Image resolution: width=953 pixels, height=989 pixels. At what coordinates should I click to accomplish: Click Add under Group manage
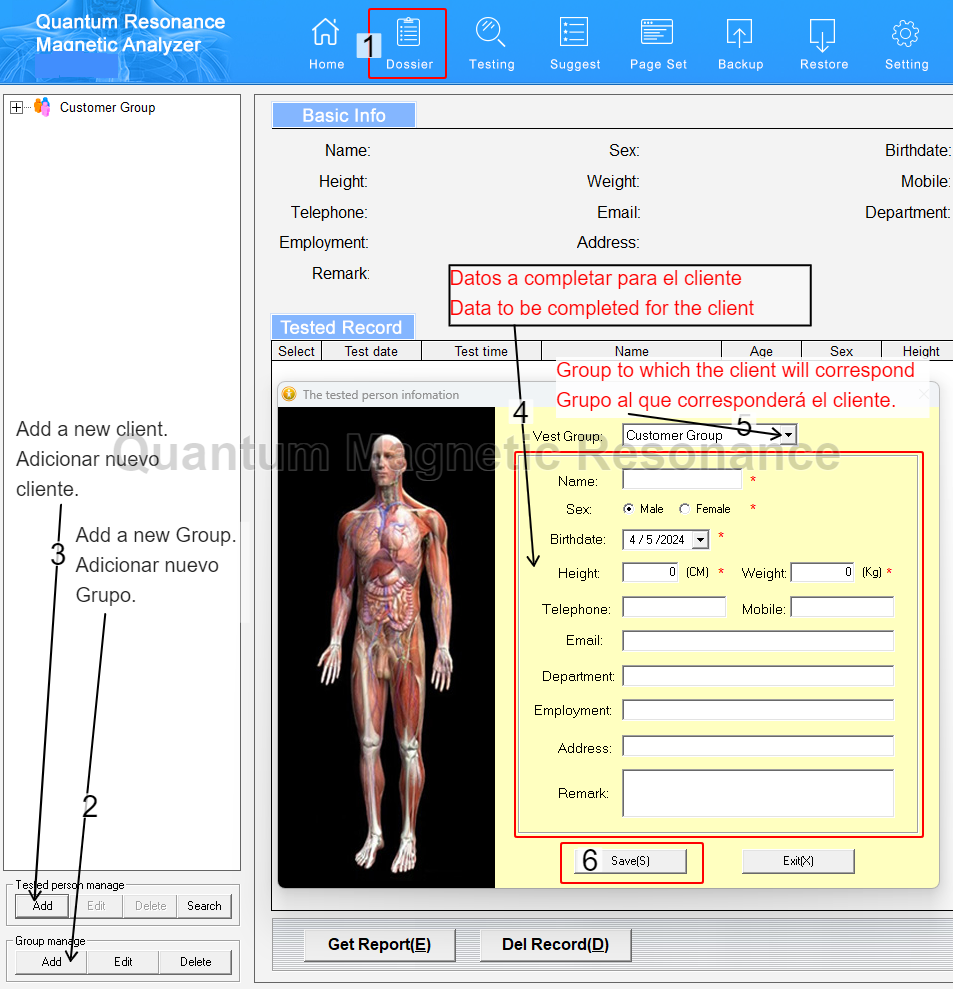(x=51, y=962)
